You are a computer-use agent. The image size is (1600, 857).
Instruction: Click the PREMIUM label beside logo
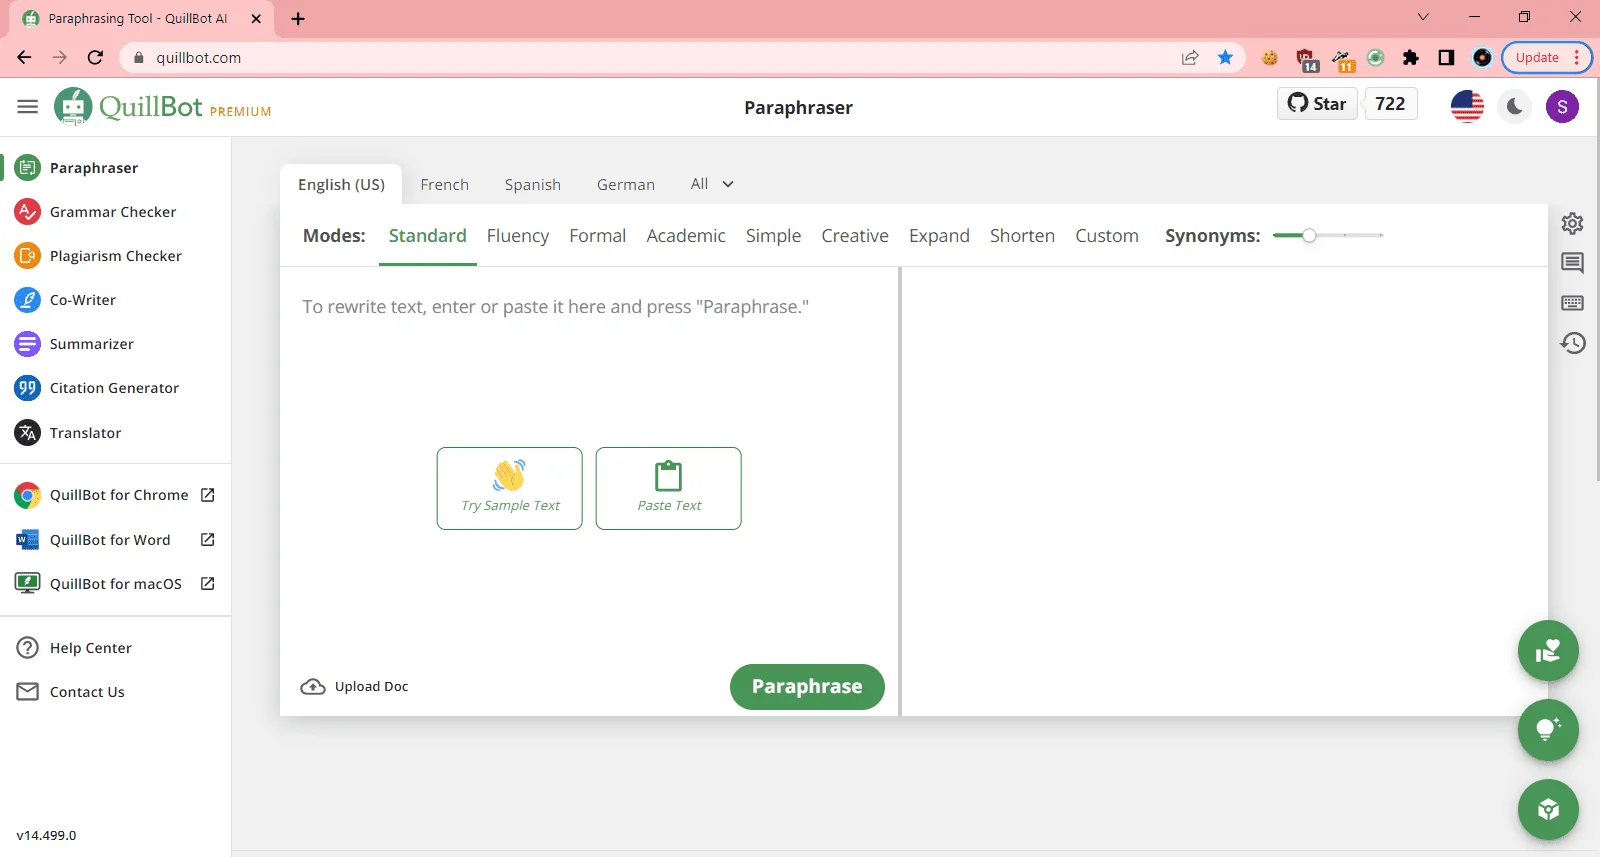click(x=241, y=112)
